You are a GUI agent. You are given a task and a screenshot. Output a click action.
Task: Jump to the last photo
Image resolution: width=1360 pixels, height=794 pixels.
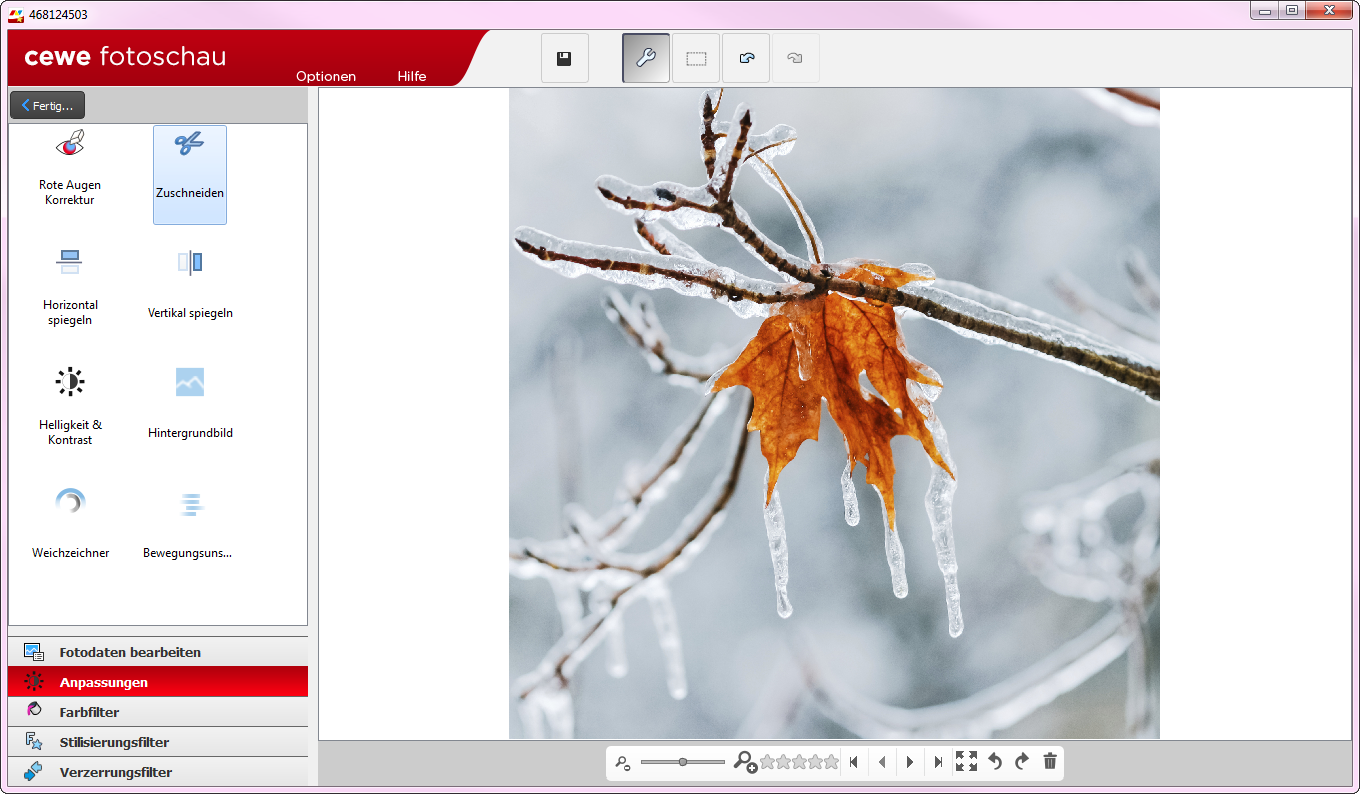coord(938,762)
